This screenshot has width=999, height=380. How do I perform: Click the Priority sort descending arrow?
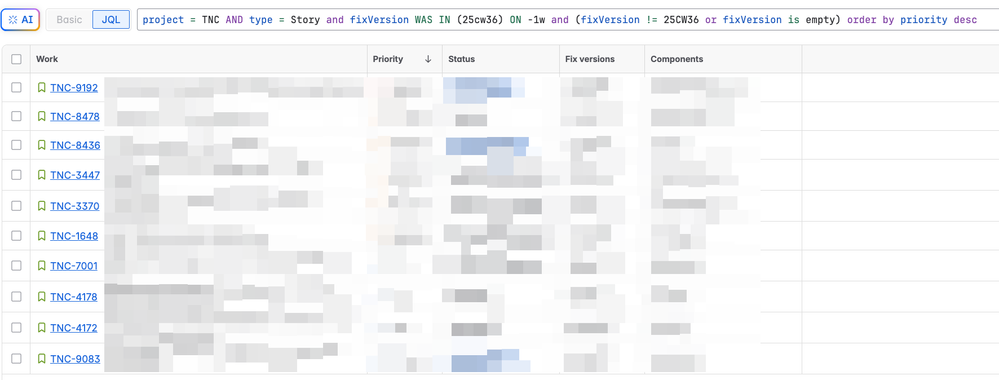428,59
